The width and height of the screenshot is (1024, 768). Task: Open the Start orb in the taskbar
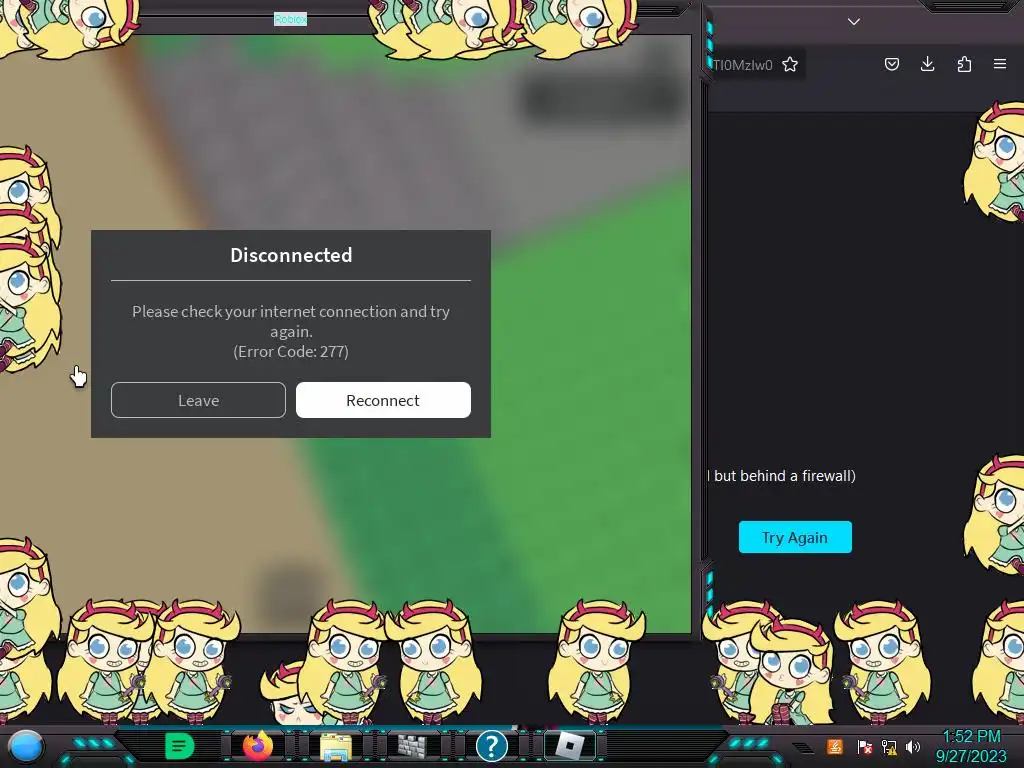26,746
